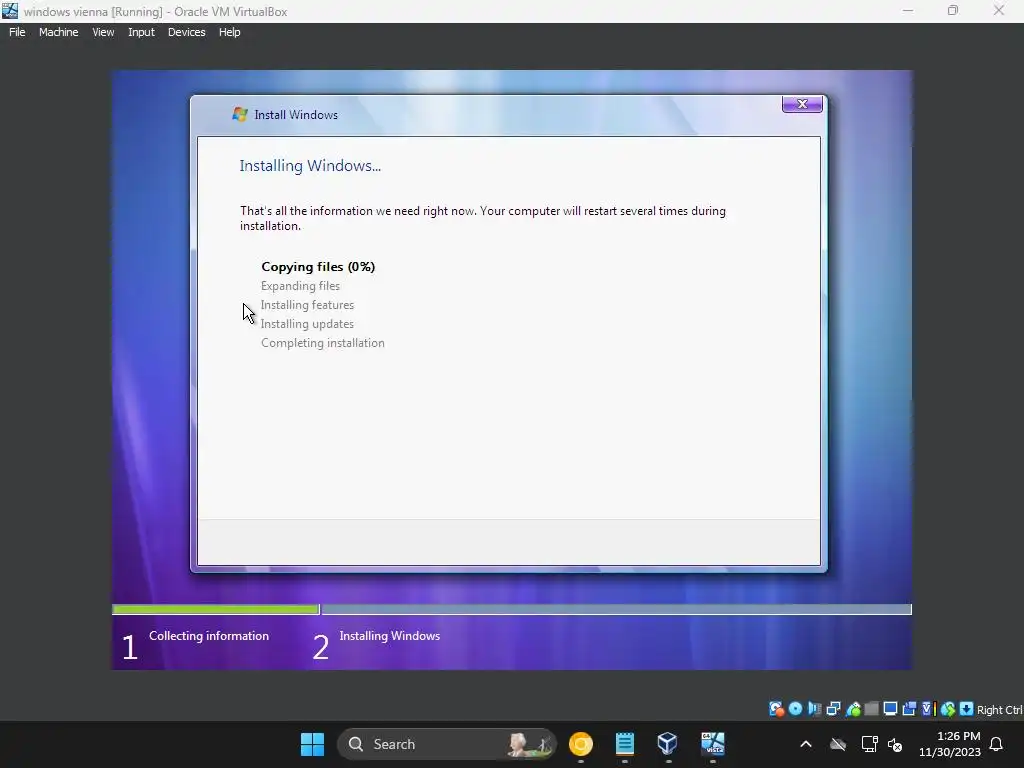Viewport: 1024px width, 768px height.
Task: Open the Input menu
Action: pos(141,32)
